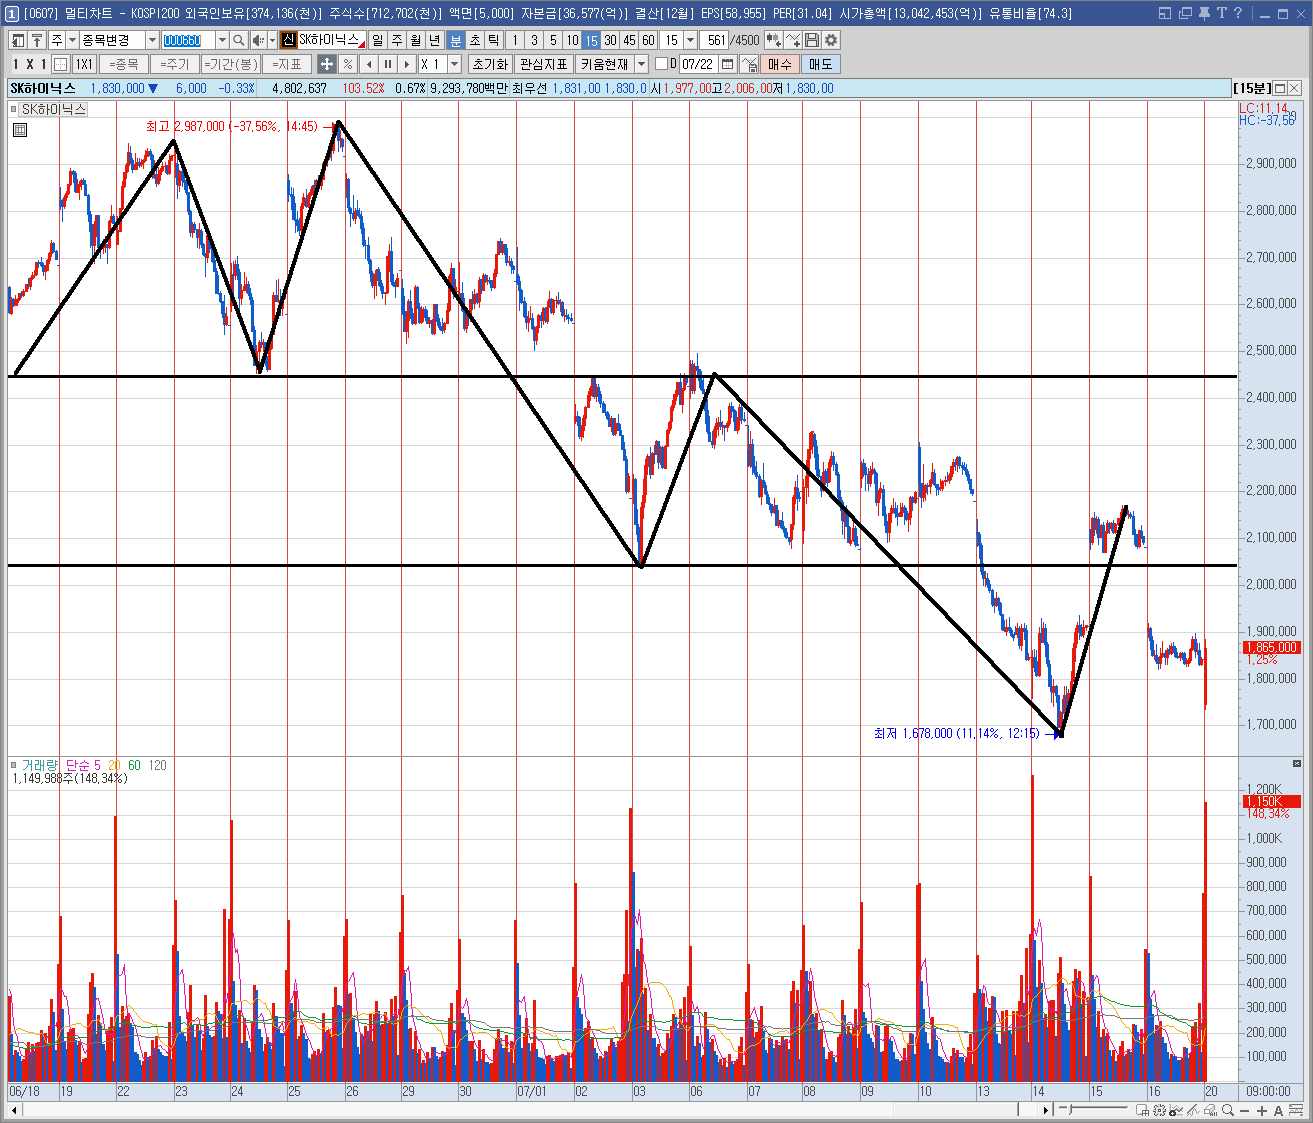Image resolution: width=1313 pixels, height=1123 pixels.
Task: Expand the dropdown arrow after 키움현재
Action: [641, 64]
